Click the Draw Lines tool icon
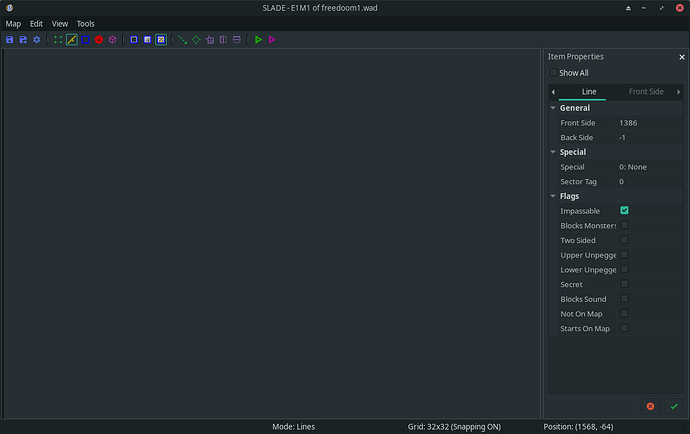The image size is (690, 434). (x=182, y=39)
